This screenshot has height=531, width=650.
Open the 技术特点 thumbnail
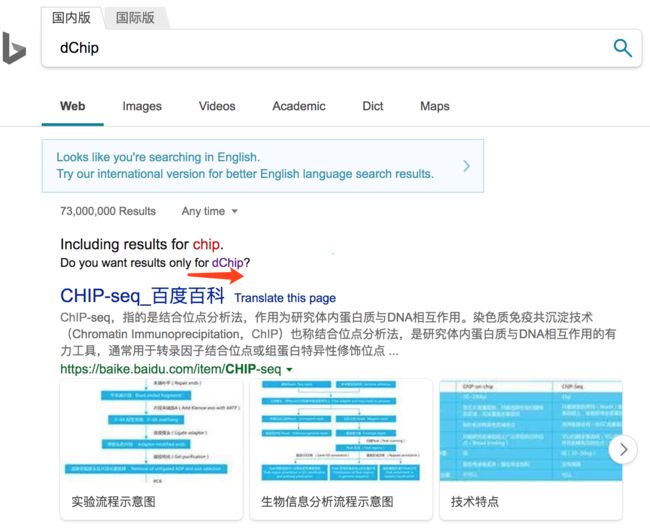pyautogui.click(x=531, y=449)
